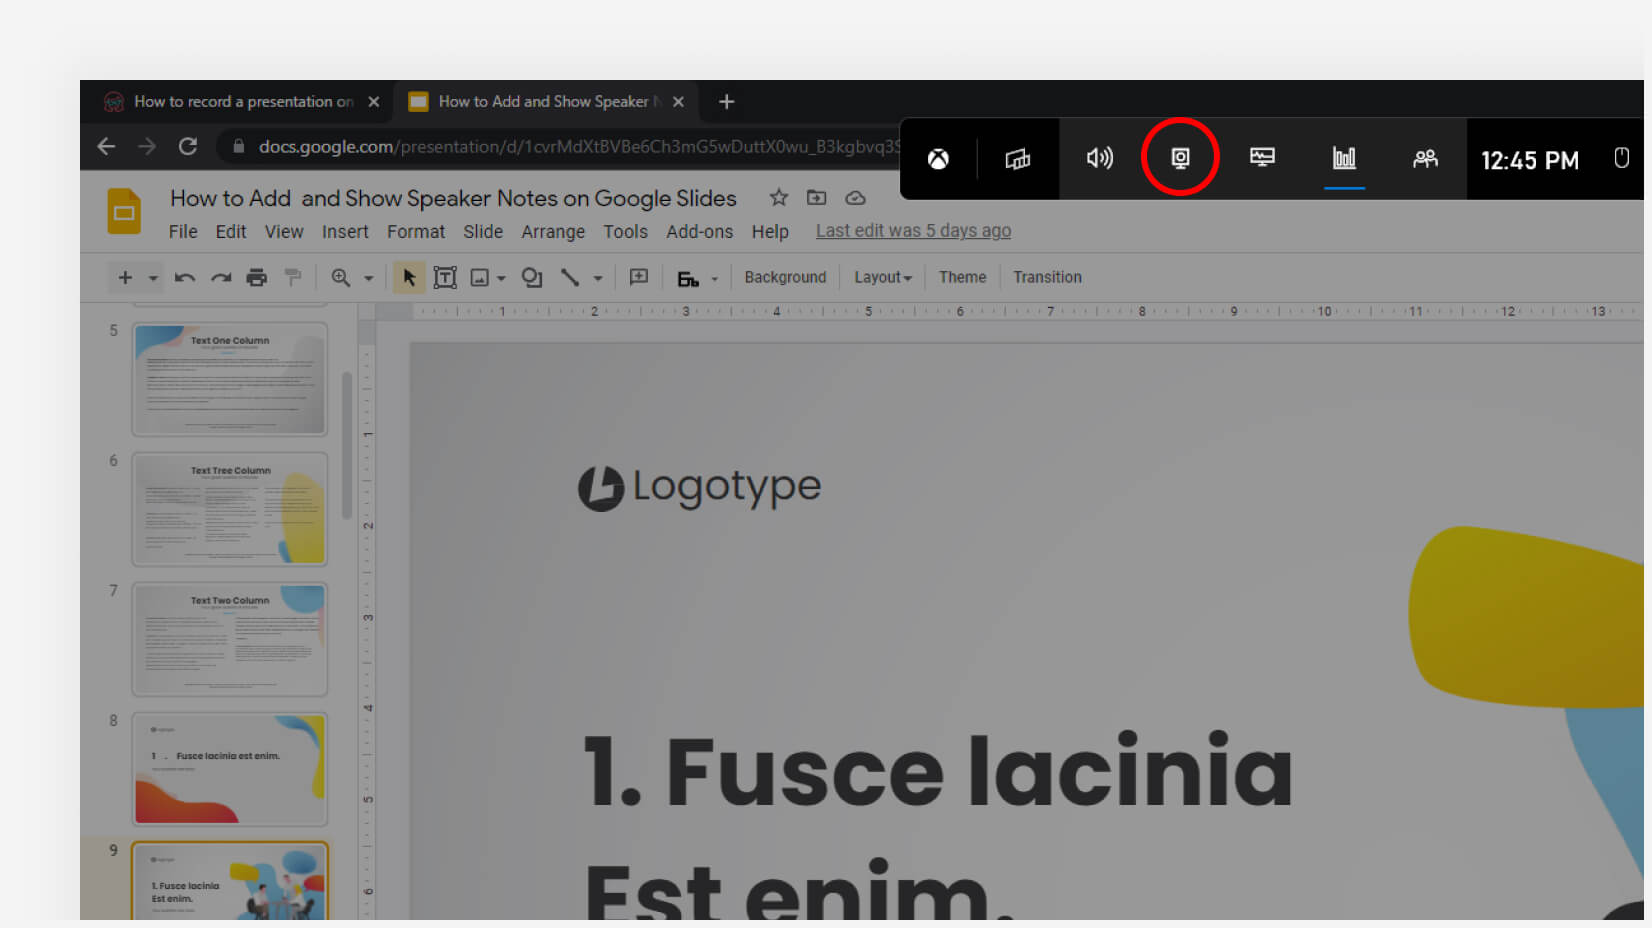Open the Layout dropdown
Screen dimensions: 1652x928
click(x=882, y=278)
